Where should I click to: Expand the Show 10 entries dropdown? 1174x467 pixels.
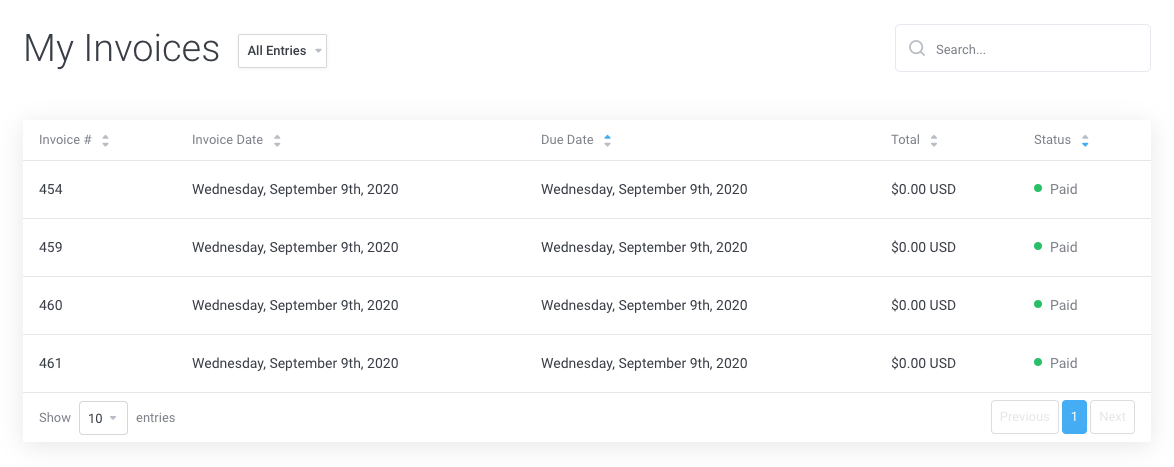point(103,418)
